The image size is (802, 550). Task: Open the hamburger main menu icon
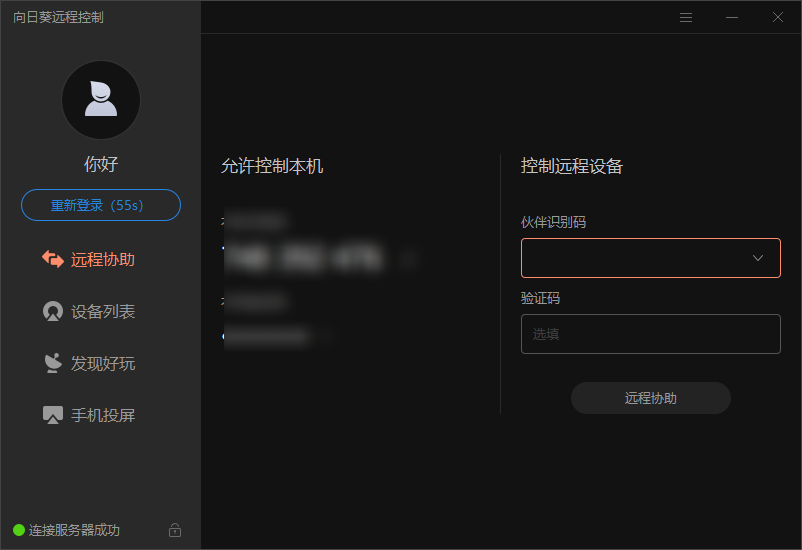(686, 17)
